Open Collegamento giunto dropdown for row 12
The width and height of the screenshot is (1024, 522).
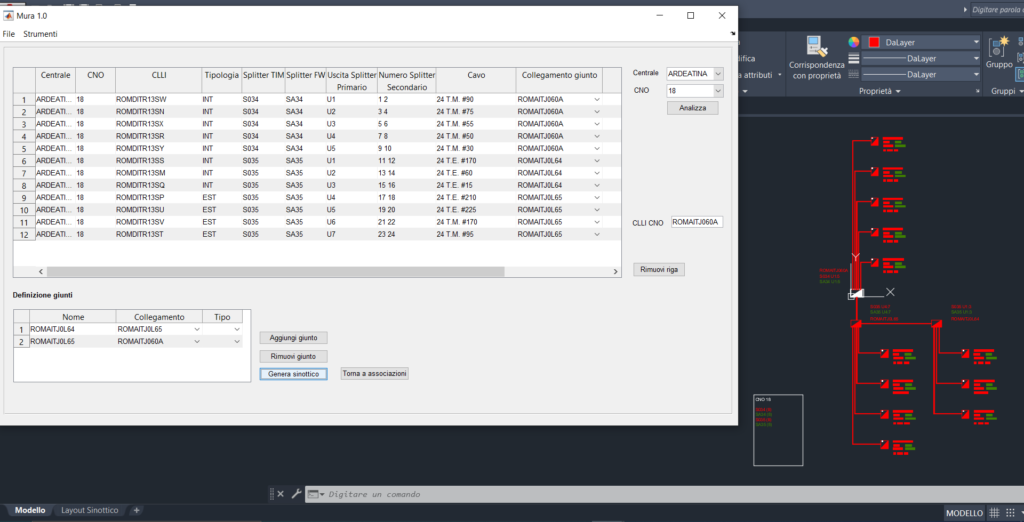pos(596,235)
